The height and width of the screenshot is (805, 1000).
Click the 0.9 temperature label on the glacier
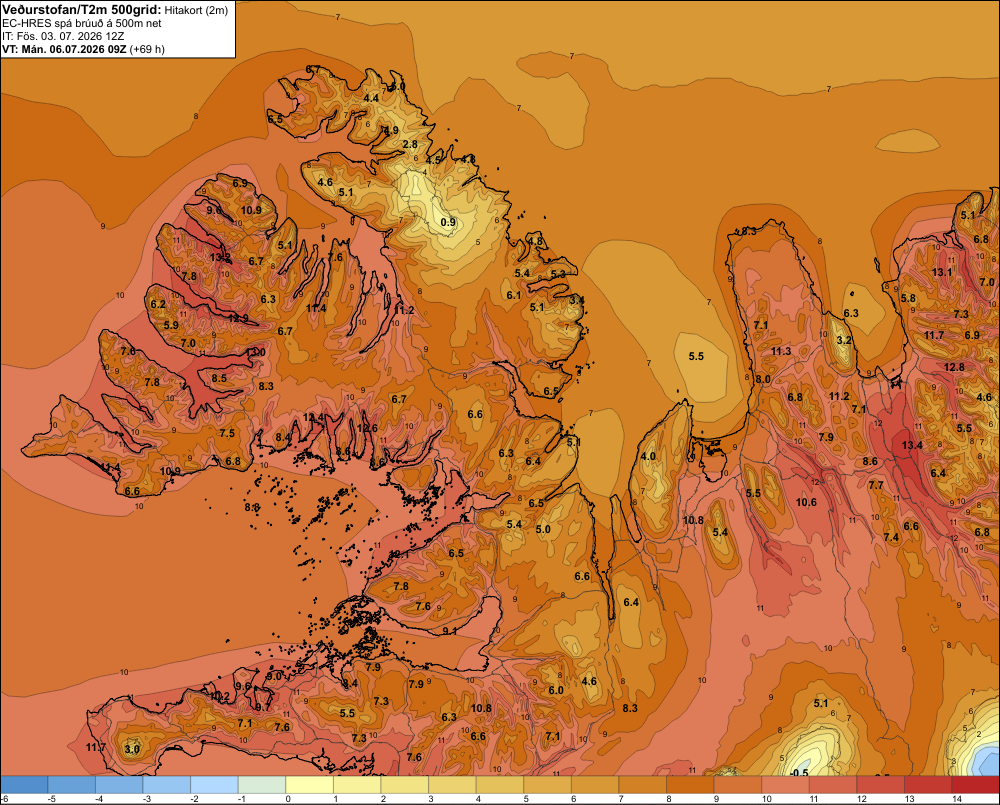(448, 222)
